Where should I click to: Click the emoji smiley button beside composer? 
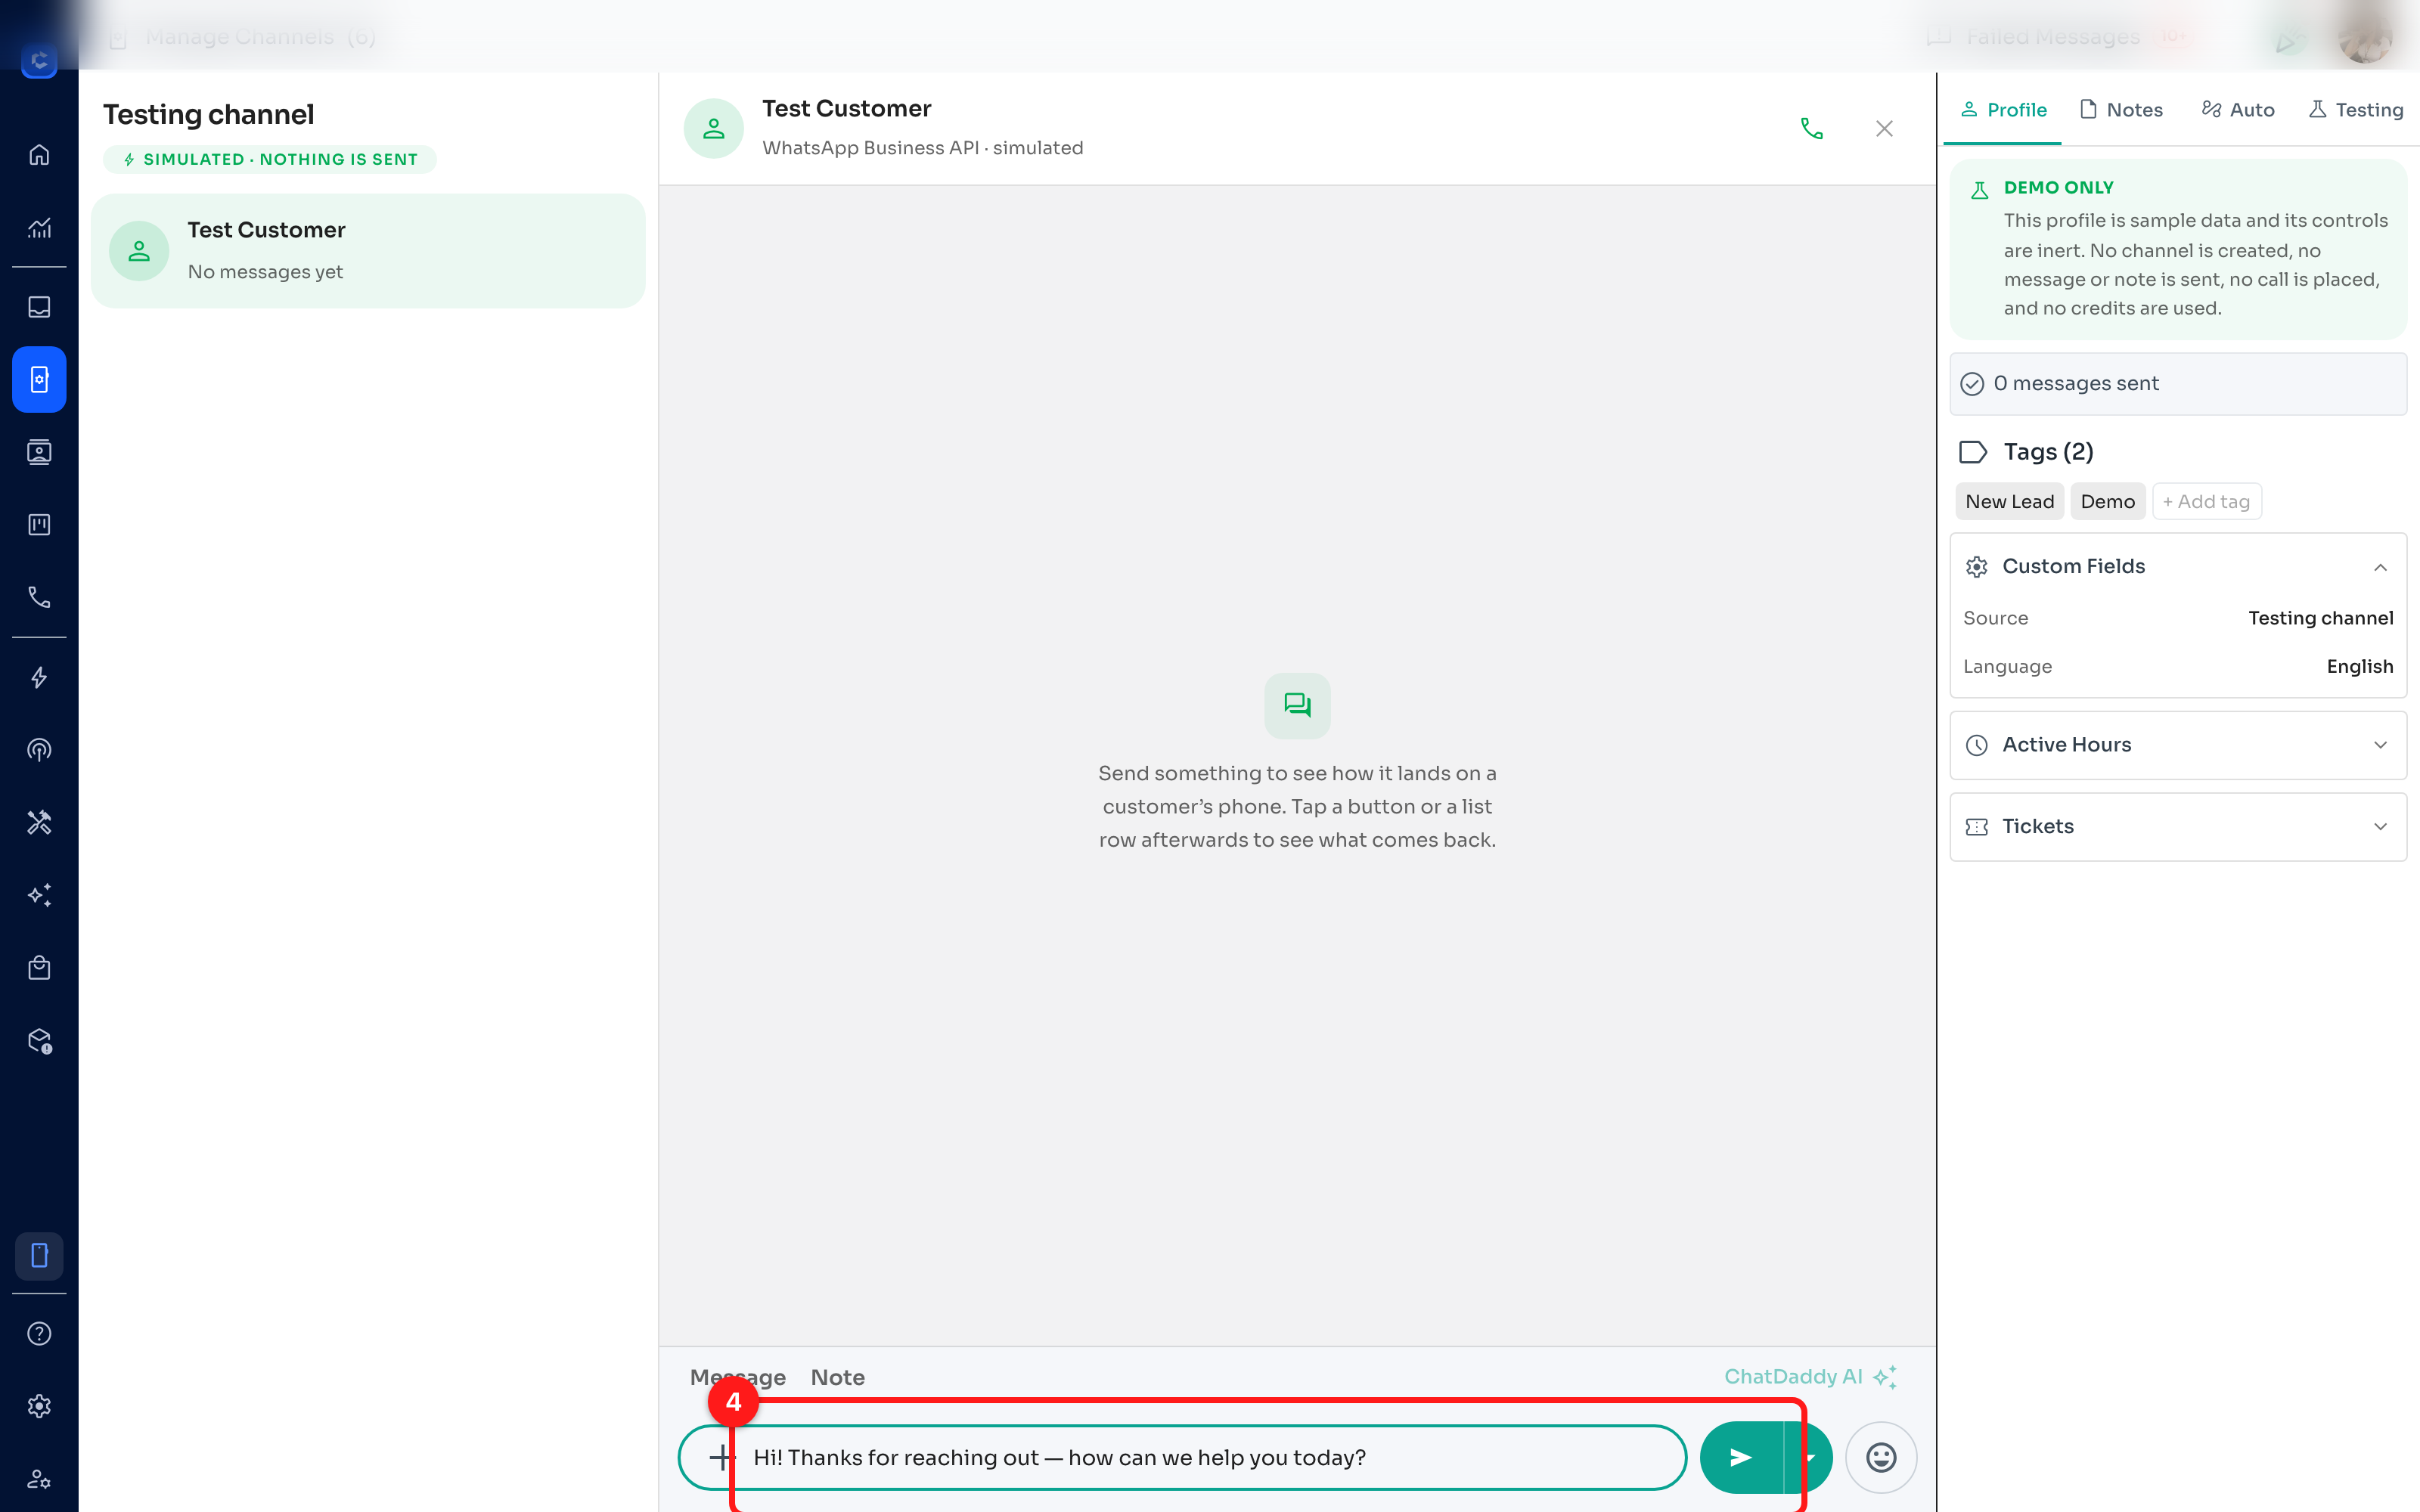(1881, 1457)
